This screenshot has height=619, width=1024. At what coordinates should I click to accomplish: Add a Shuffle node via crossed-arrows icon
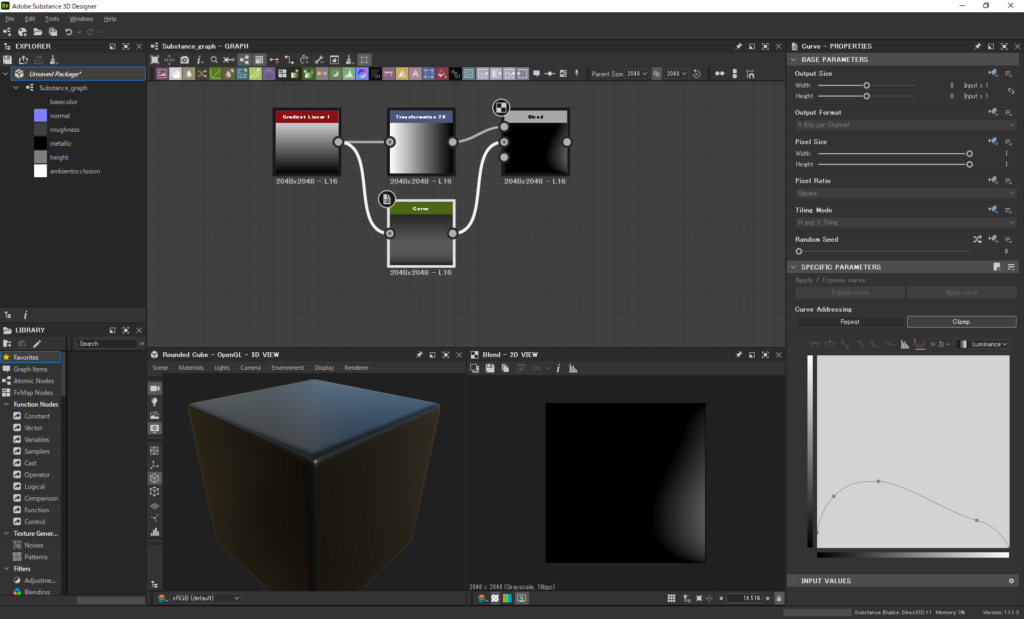[202, 74]
